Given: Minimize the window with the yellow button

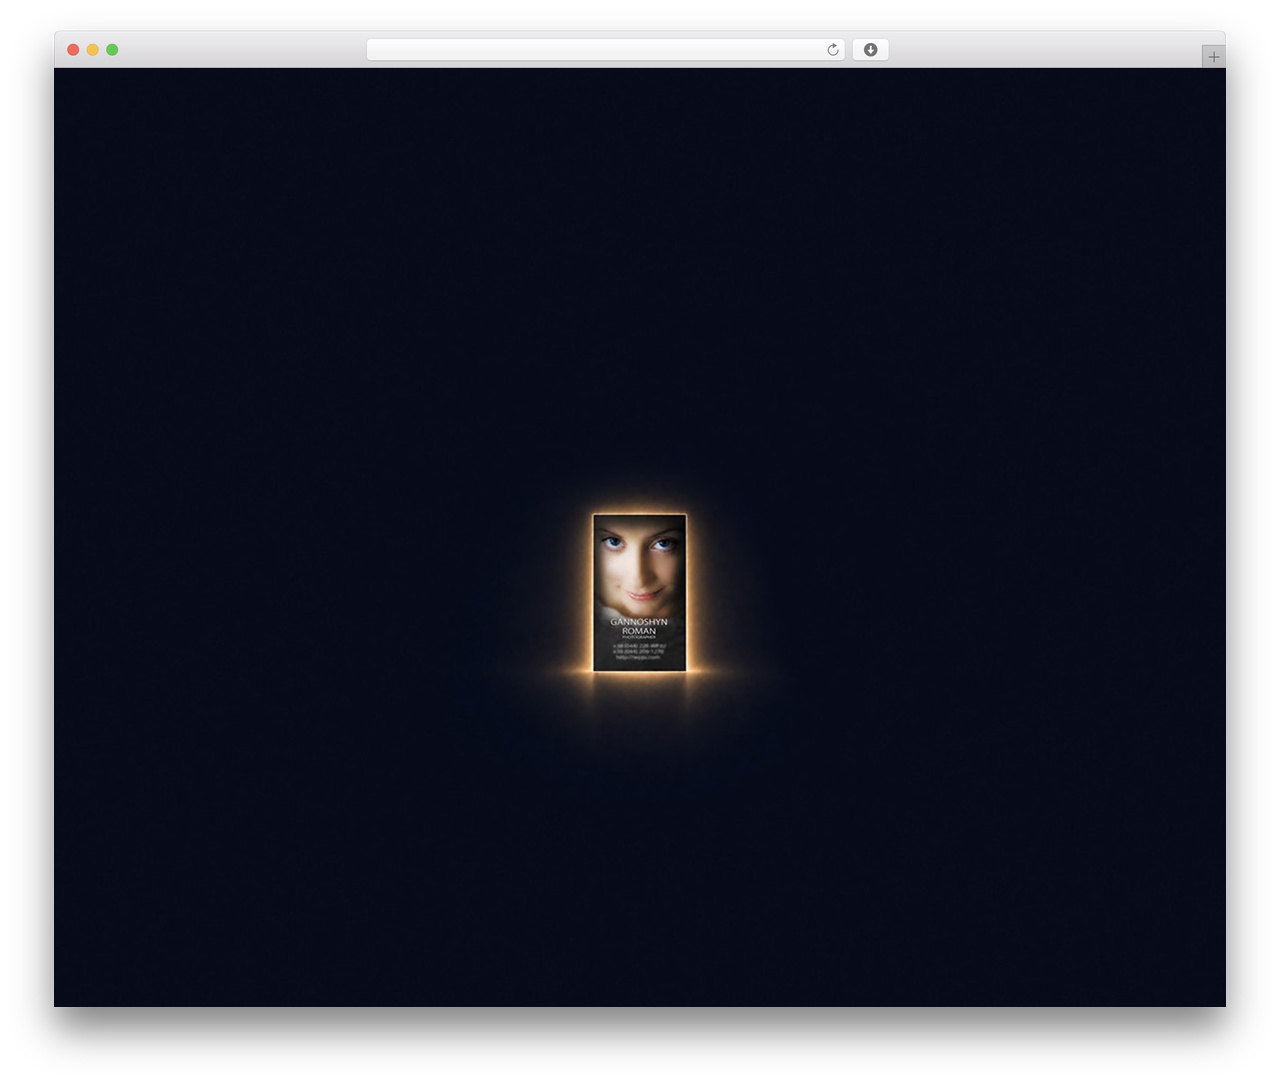Looking at the screenshot, I should [x=92, y=50].
